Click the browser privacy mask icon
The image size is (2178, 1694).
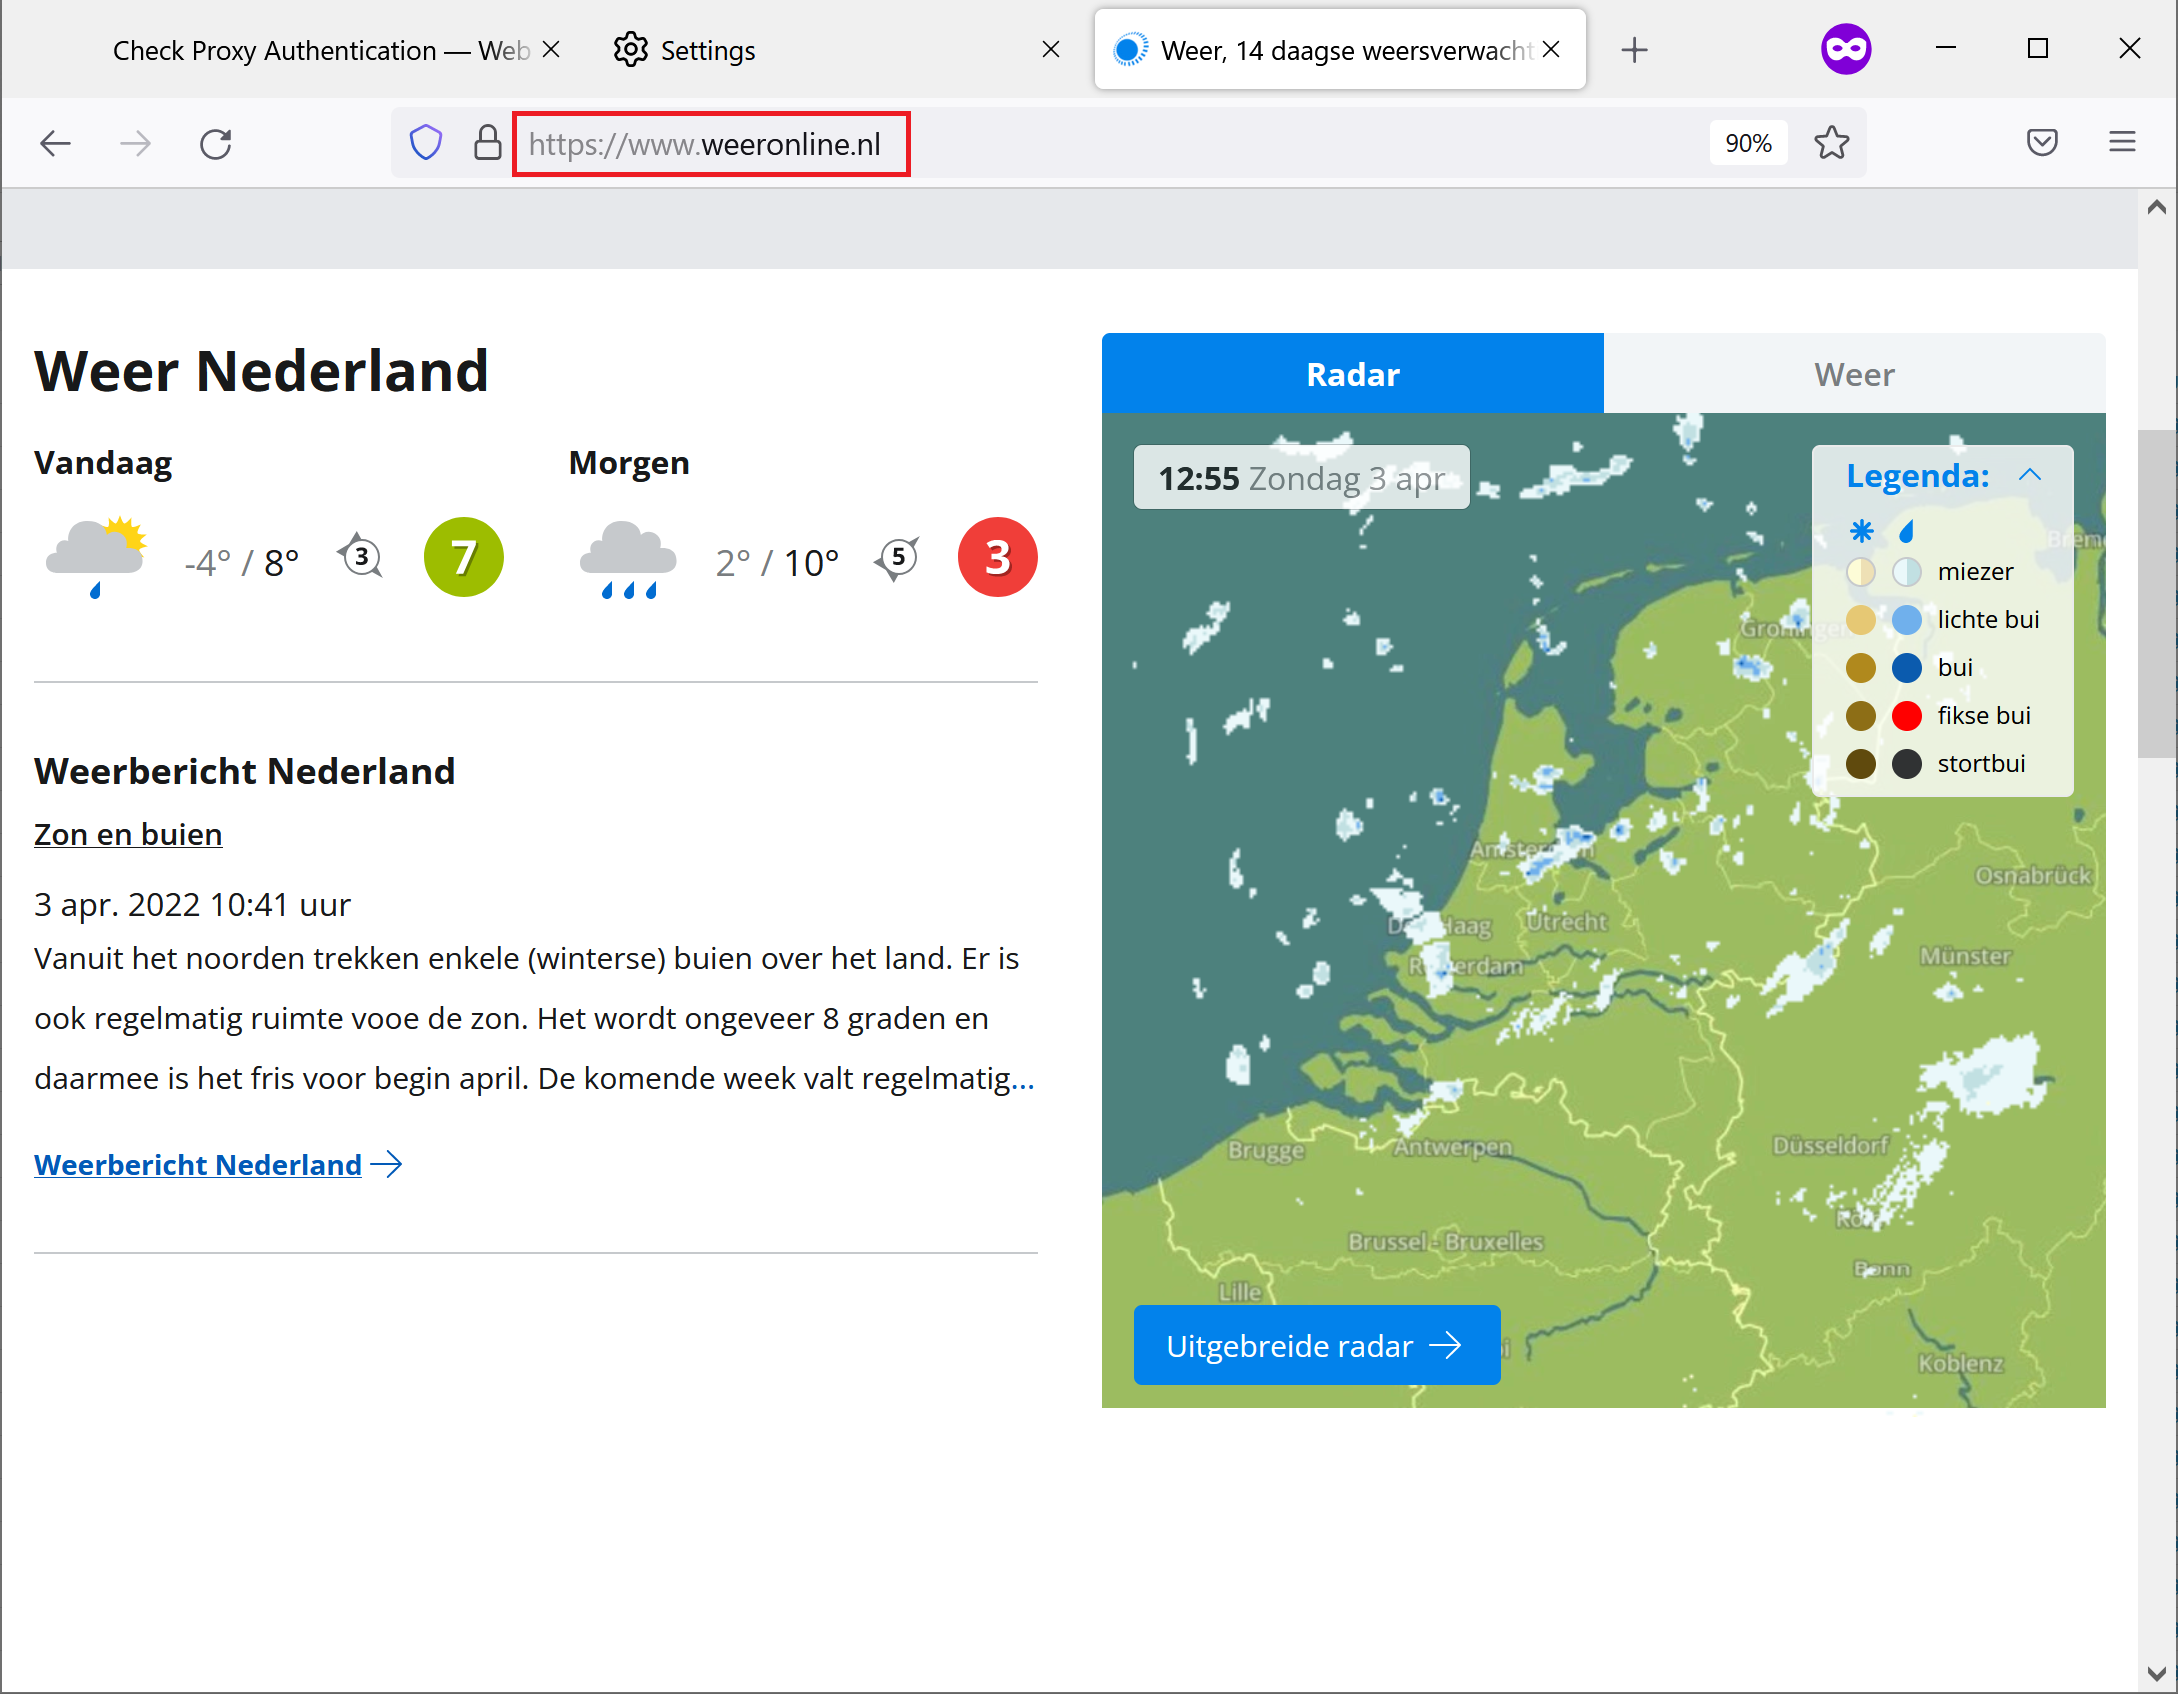(x=1846, y=50)
